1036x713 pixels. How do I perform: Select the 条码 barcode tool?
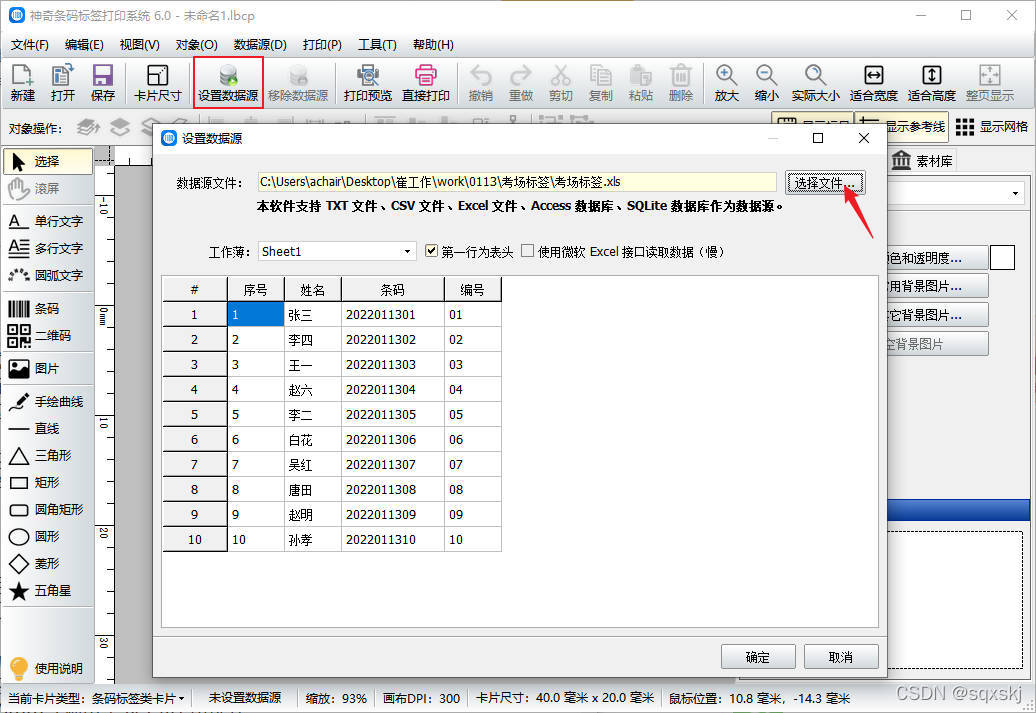tap(48, 309)
